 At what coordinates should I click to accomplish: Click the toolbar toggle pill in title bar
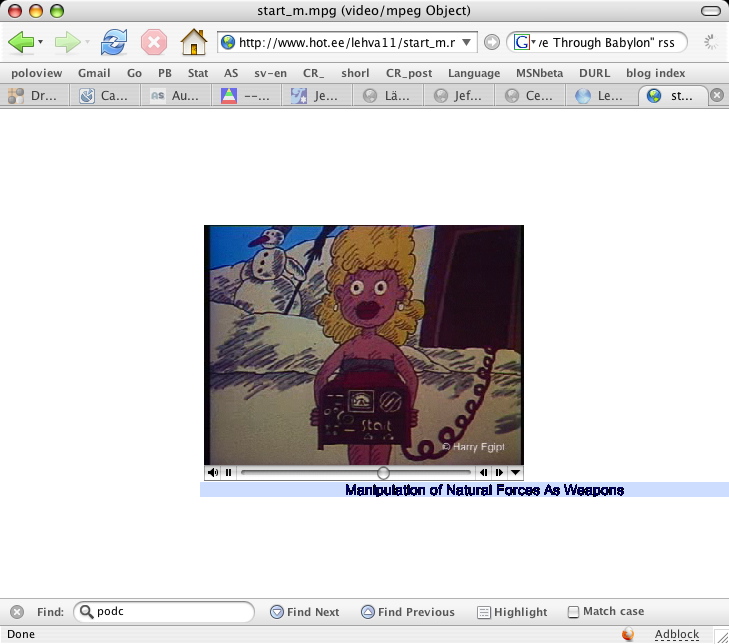coord(711,11)
